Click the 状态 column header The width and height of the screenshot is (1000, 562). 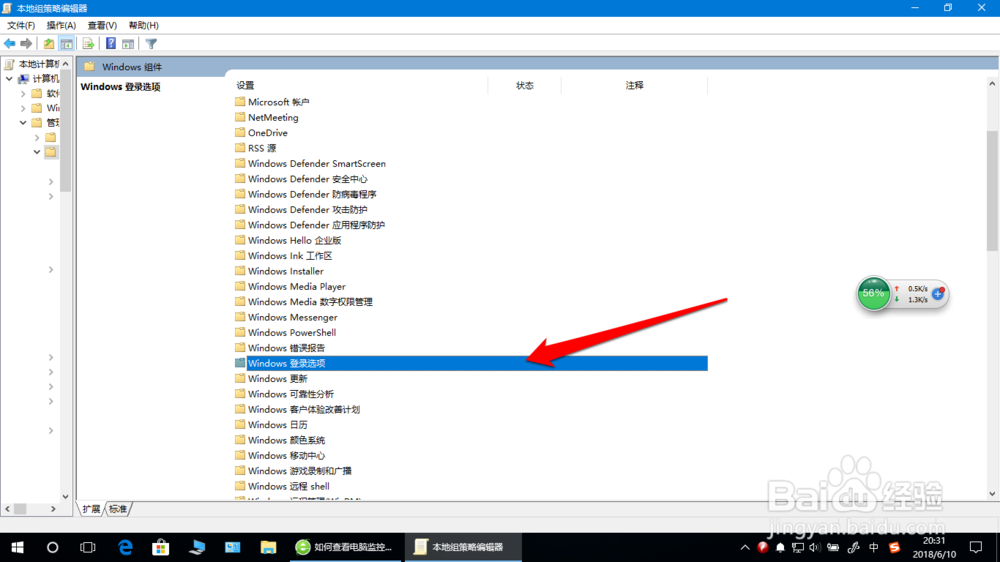(x=525, y=85)
